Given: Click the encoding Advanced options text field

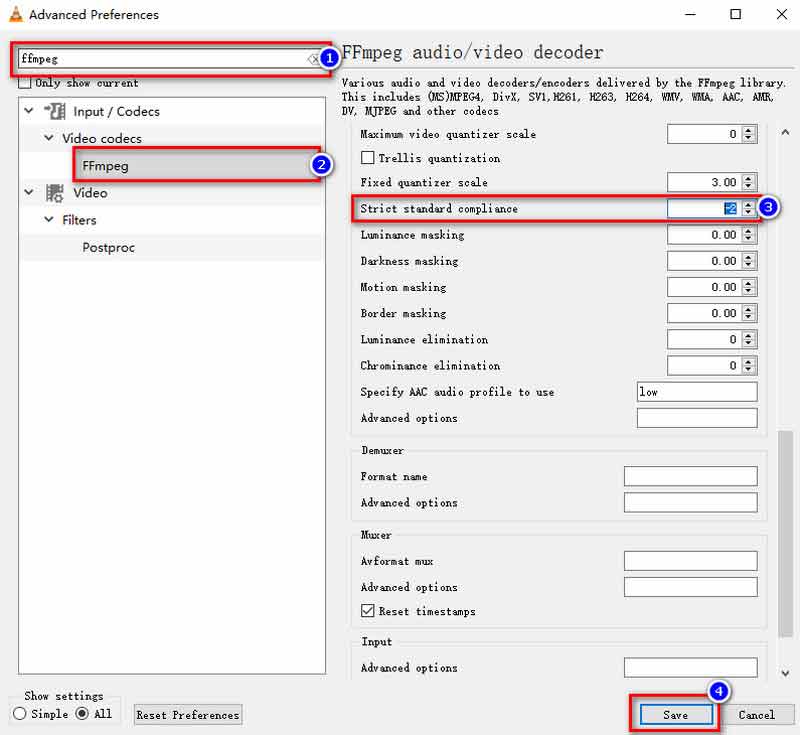Looking at the screenshot, I should [x=697, y=418].
